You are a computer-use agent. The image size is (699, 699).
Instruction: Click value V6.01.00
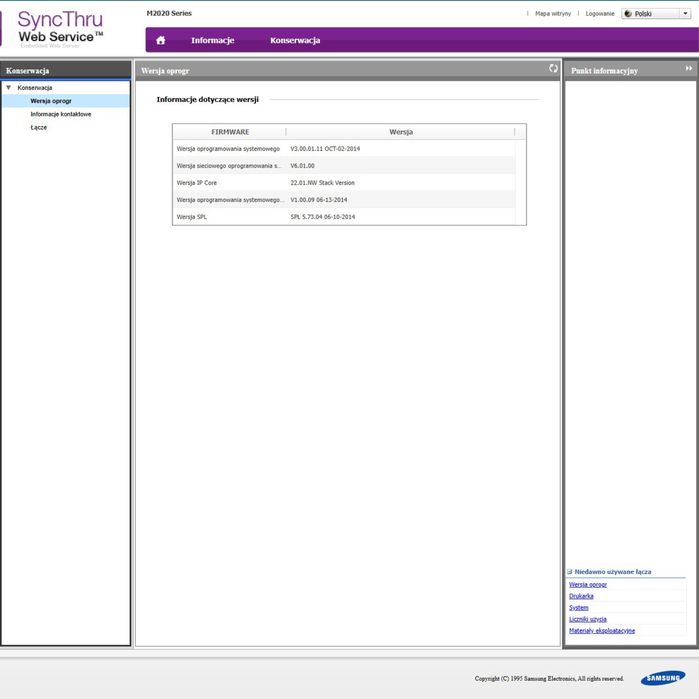click(x=302, y=166)
